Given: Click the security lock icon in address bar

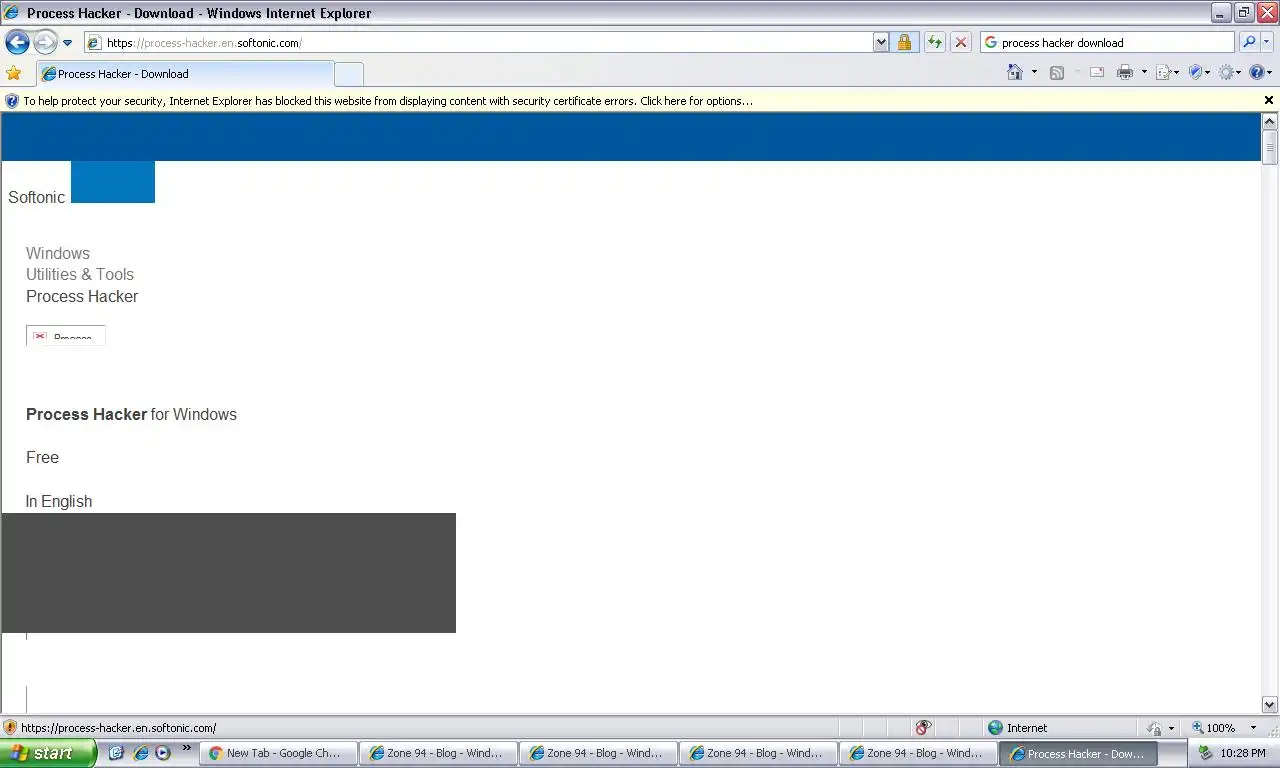Looking at the screenshot, I should (x=904, y=42).
